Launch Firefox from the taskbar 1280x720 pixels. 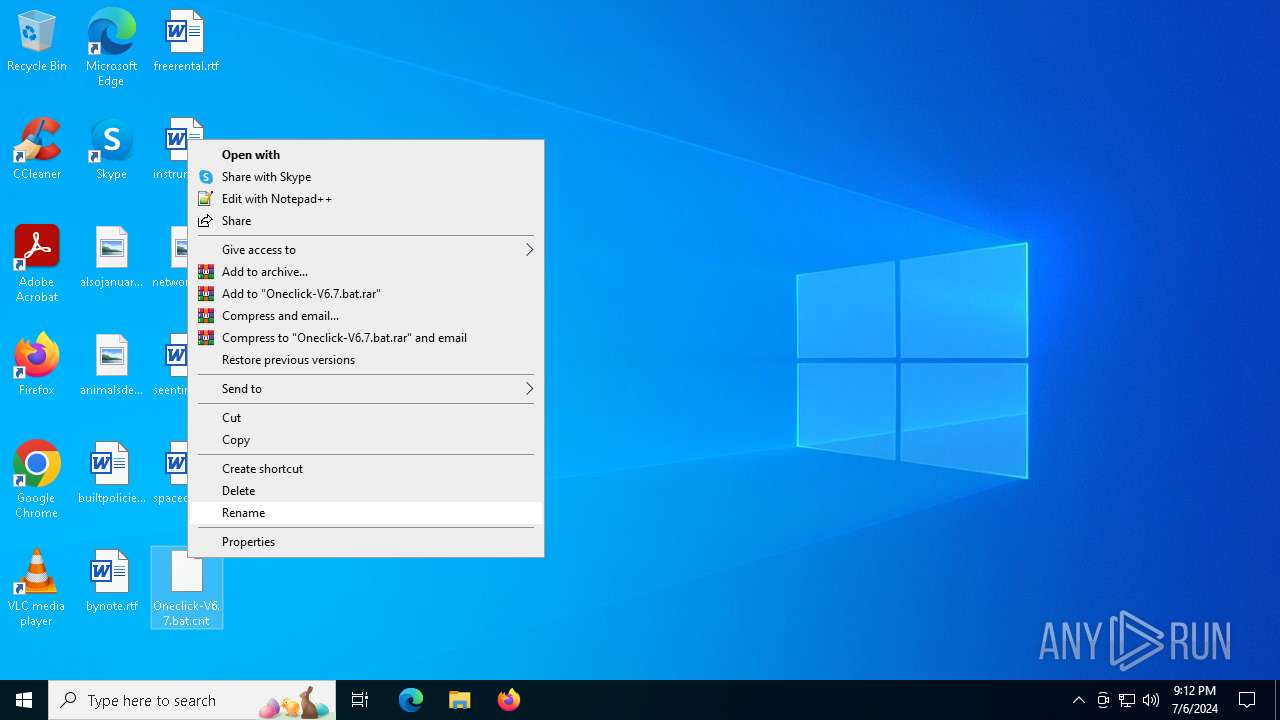click(509, 700)
